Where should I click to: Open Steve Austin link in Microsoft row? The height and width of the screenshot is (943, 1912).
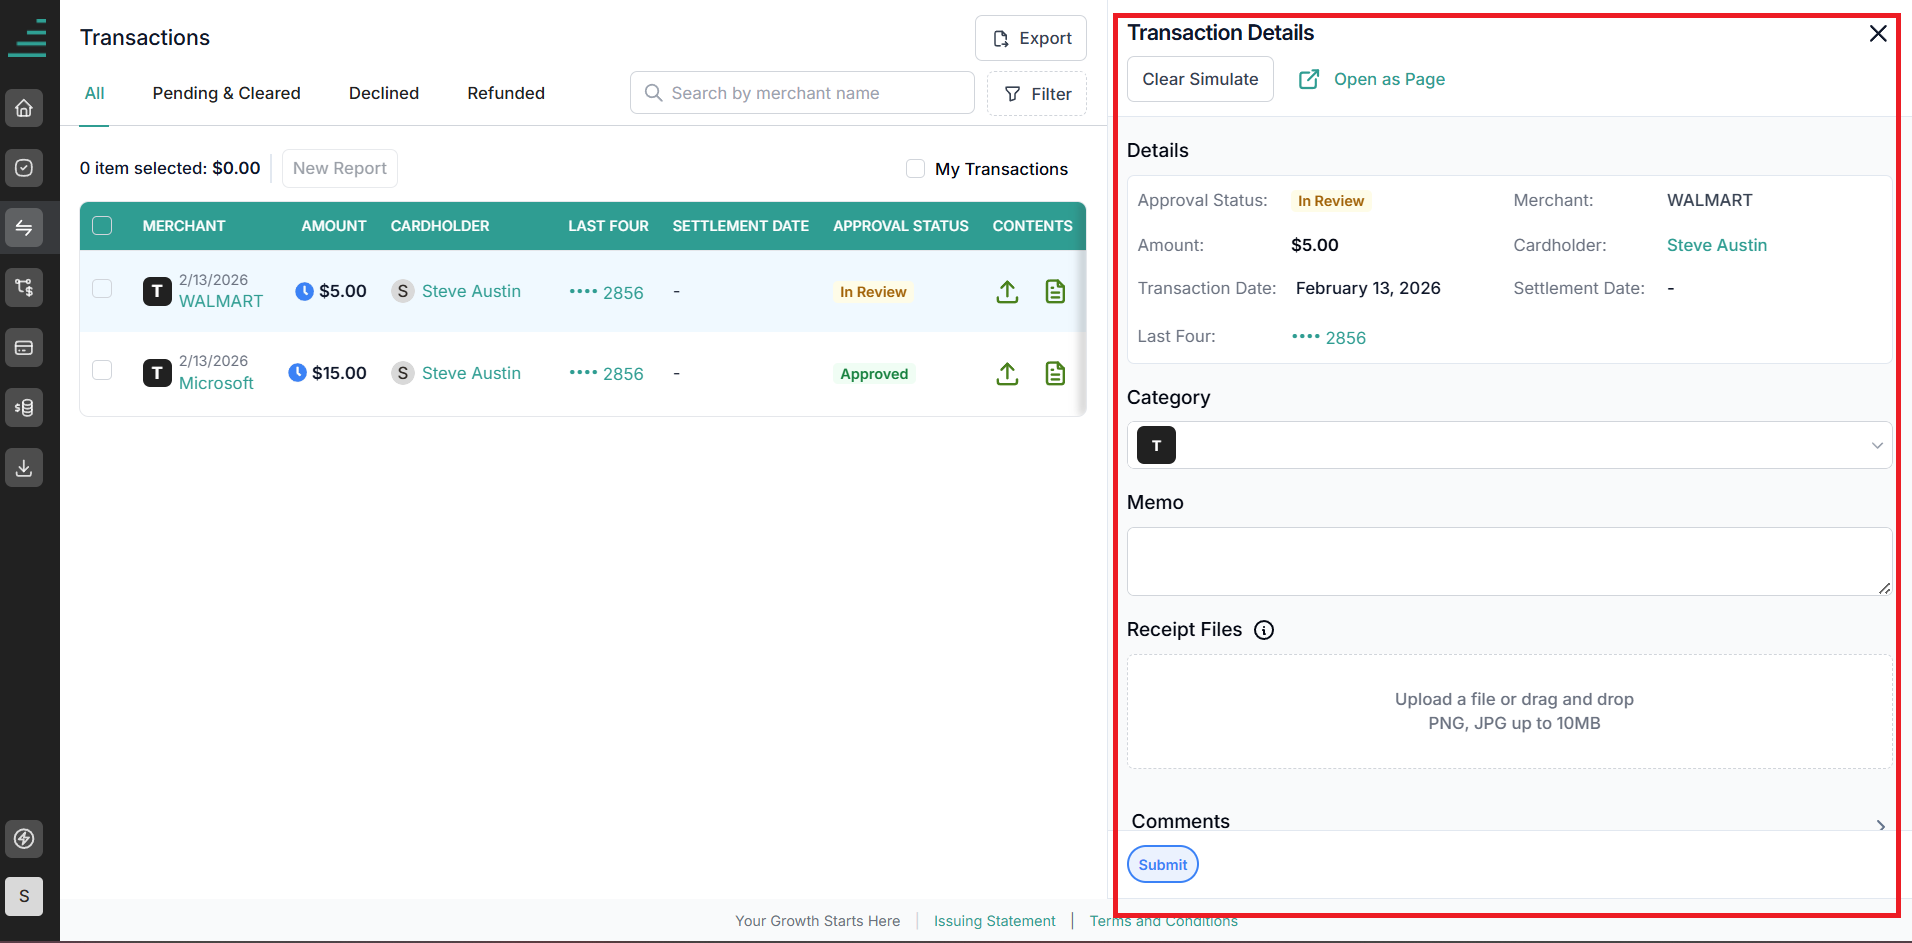point(471,373)
